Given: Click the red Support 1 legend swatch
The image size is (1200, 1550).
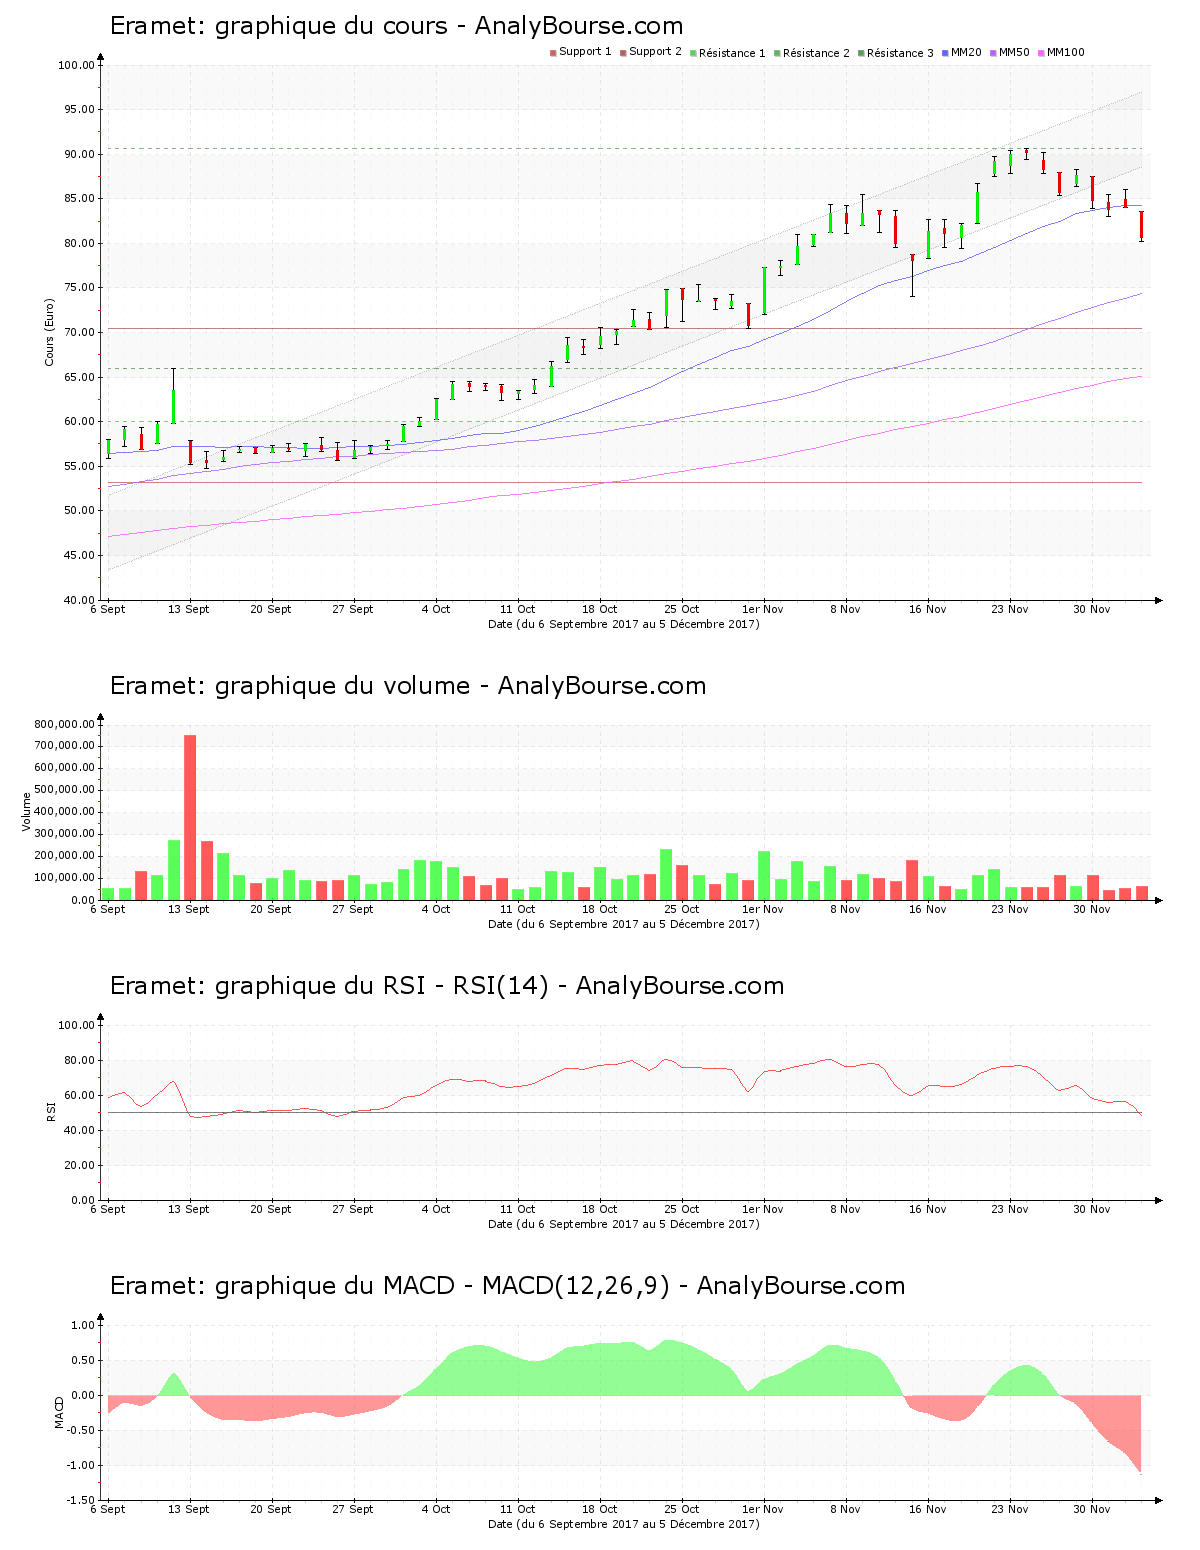Looking at the screenshot, I should [x=553, y=53].
